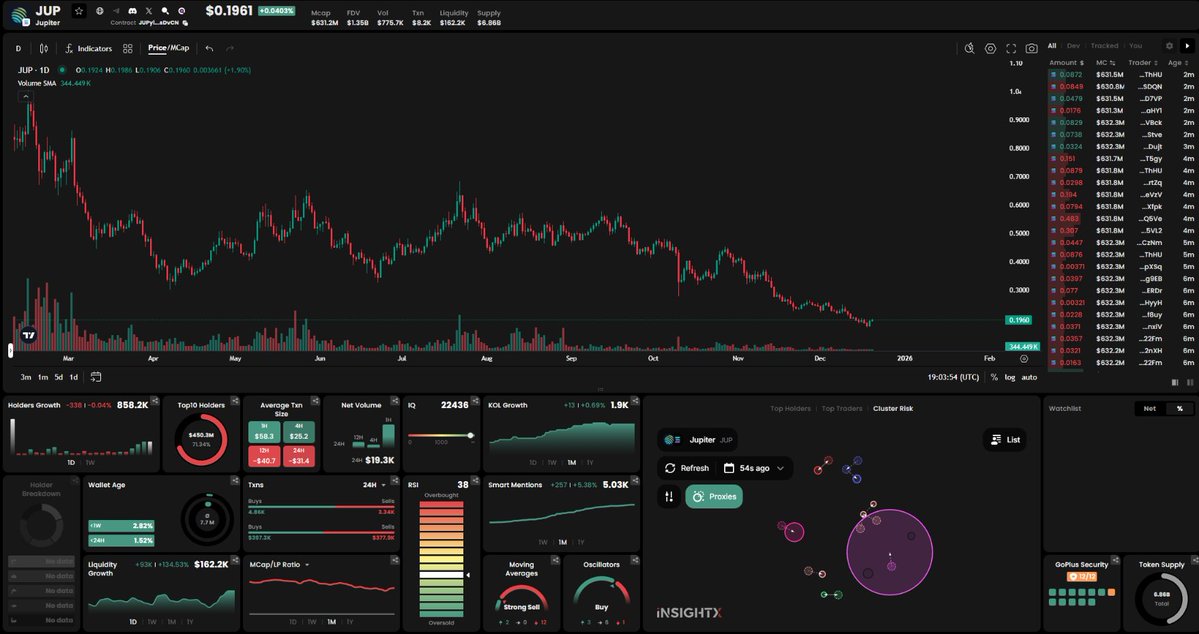Open the hexagon chart settings icon
The image size is (1199, 634).
point(990,48)
